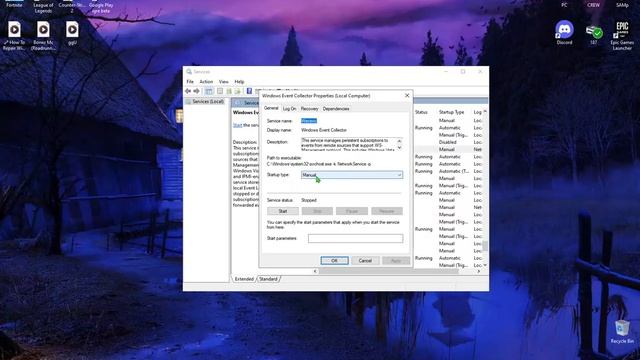Click the Display name Windows Event Collector text

tap(324, 130)
